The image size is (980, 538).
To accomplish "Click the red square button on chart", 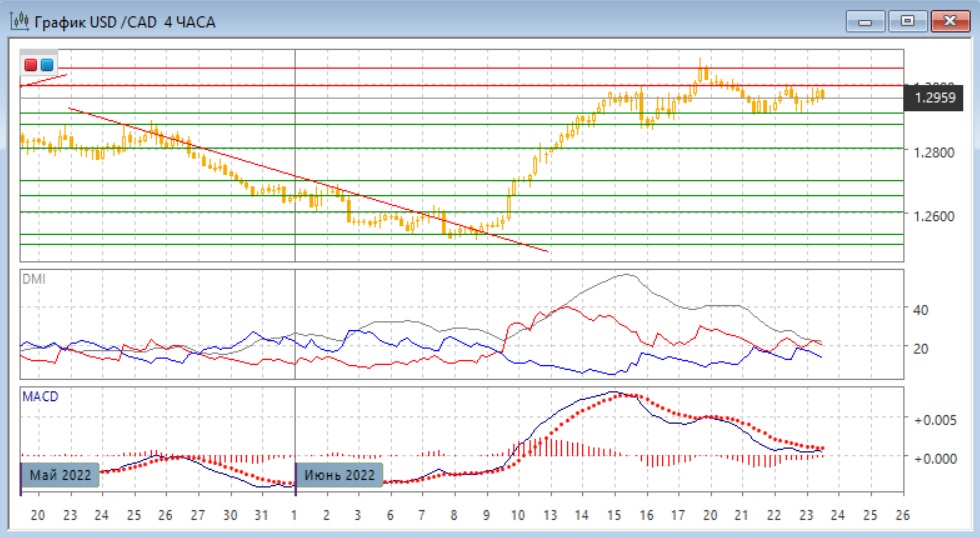I will [31, 65].
